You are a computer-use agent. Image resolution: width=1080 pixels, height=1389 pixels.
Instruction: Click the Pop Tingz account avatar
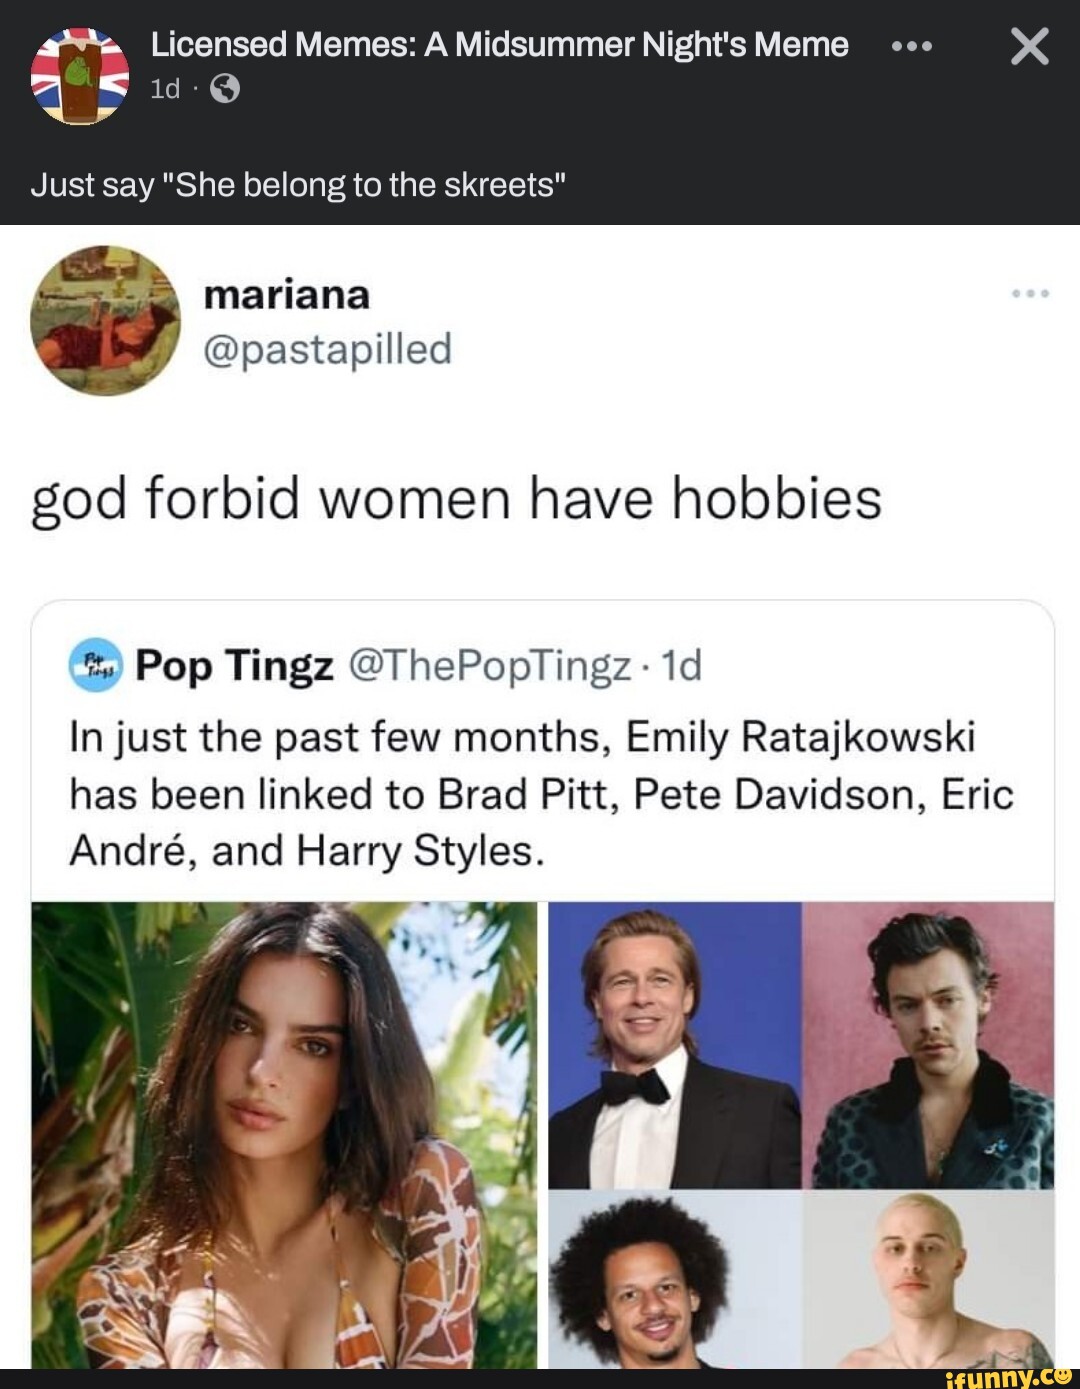(95, 665)
